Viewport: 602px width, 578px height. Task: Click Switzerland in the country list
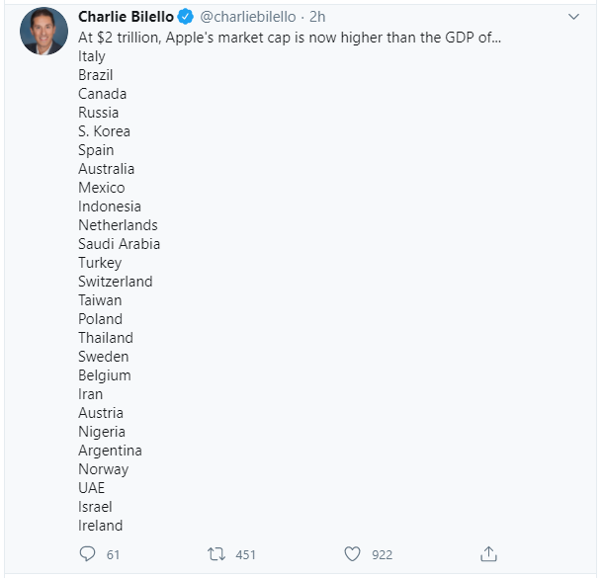pos(115,281)
